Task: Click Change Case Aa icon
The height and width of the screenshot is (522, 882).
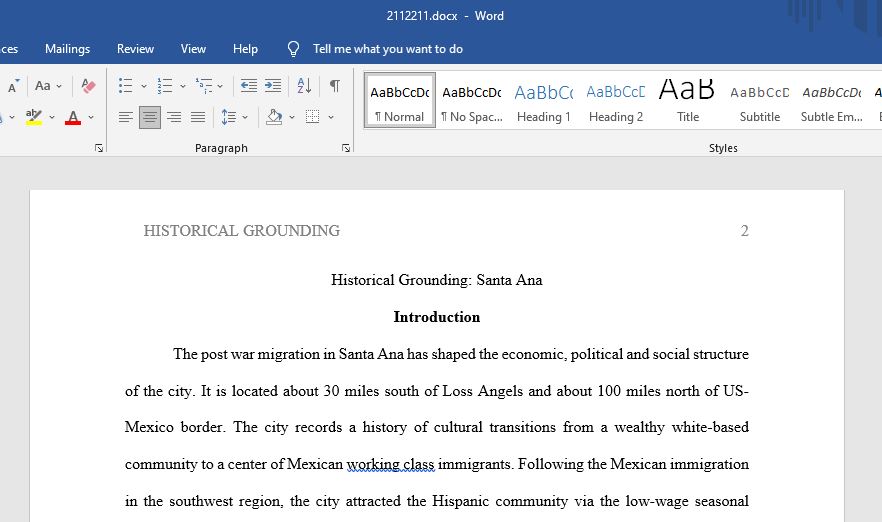Action: (x=43, y=86)
